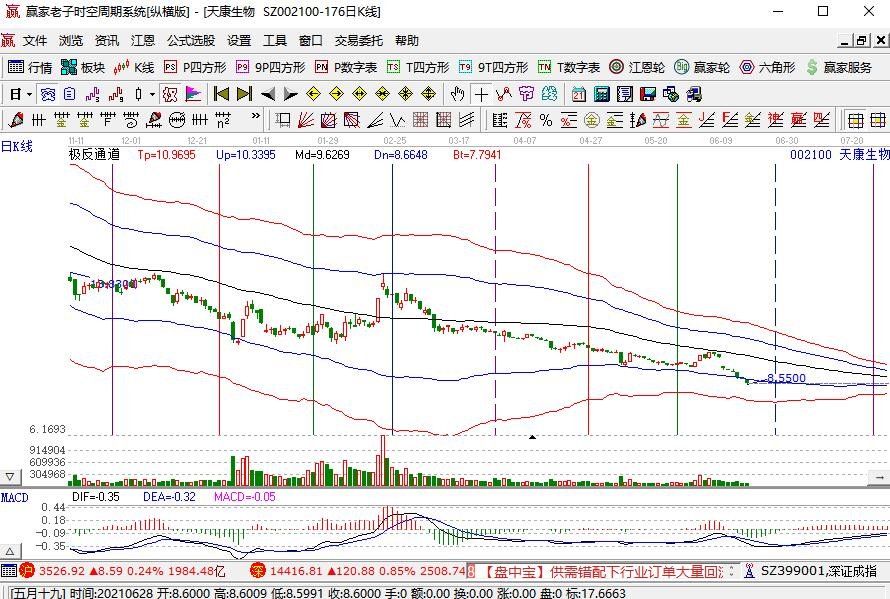Expand the candlestick chart-type dropdown arrow

tap(152, 94)
